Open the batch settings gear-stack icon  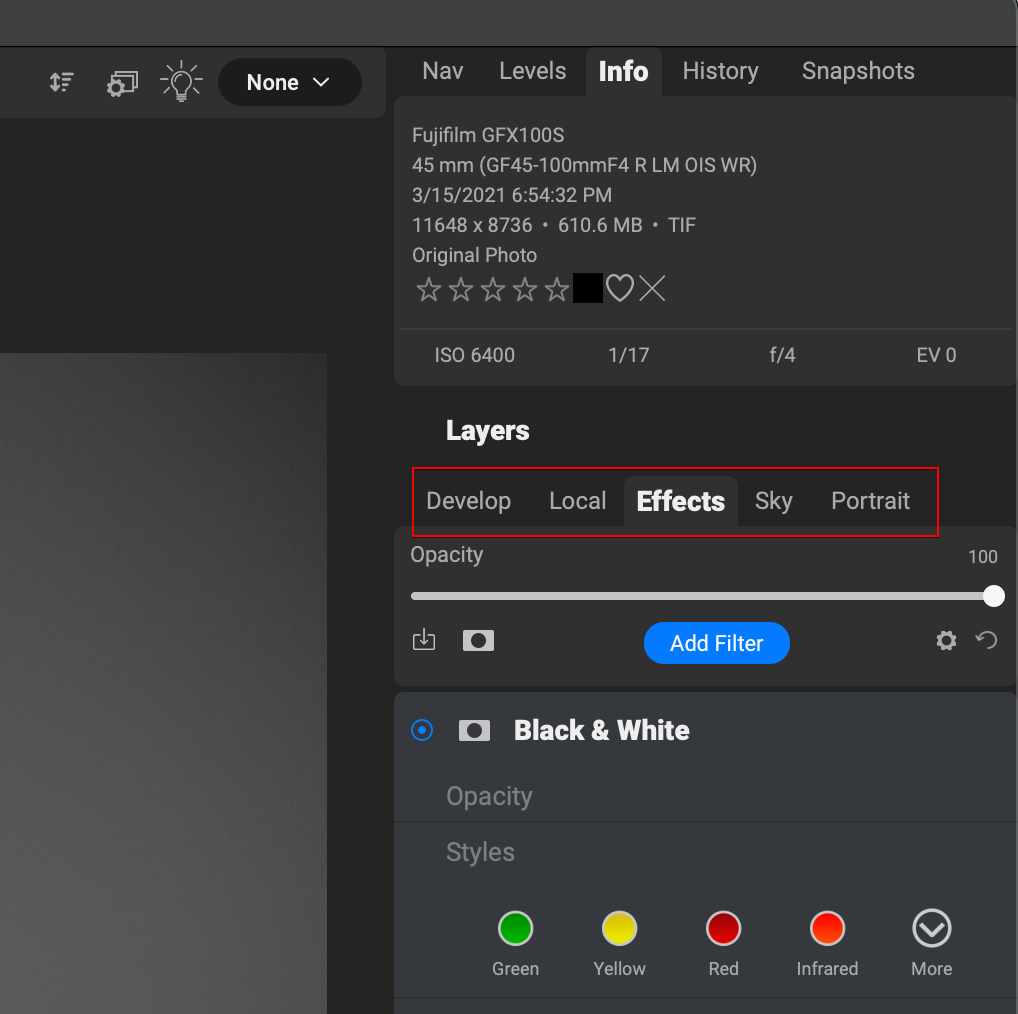pos(121,83)
